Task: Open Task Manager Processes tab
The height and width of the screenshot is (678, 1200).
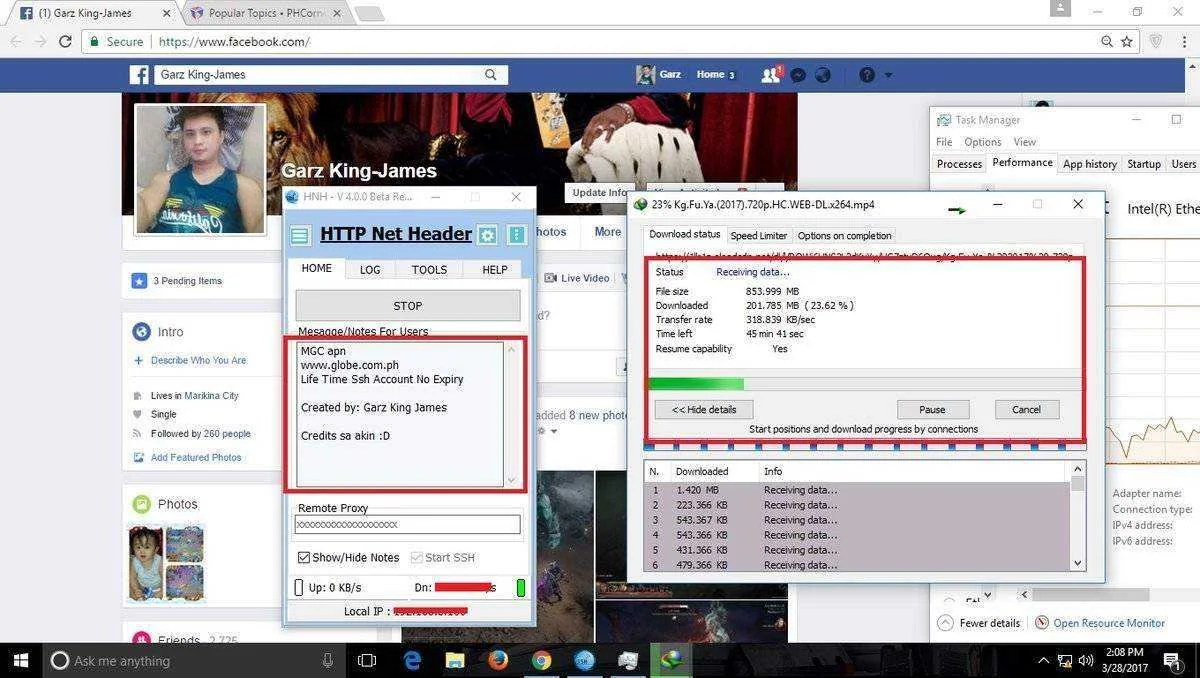Action: pos(959,164)
